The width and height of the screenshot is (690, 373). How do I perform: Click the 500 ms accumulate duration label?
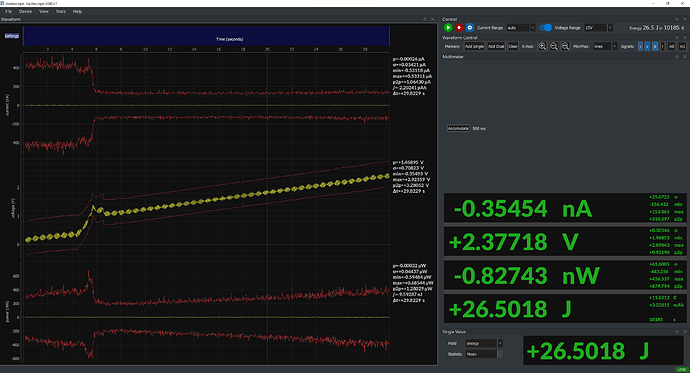[479, 128]
